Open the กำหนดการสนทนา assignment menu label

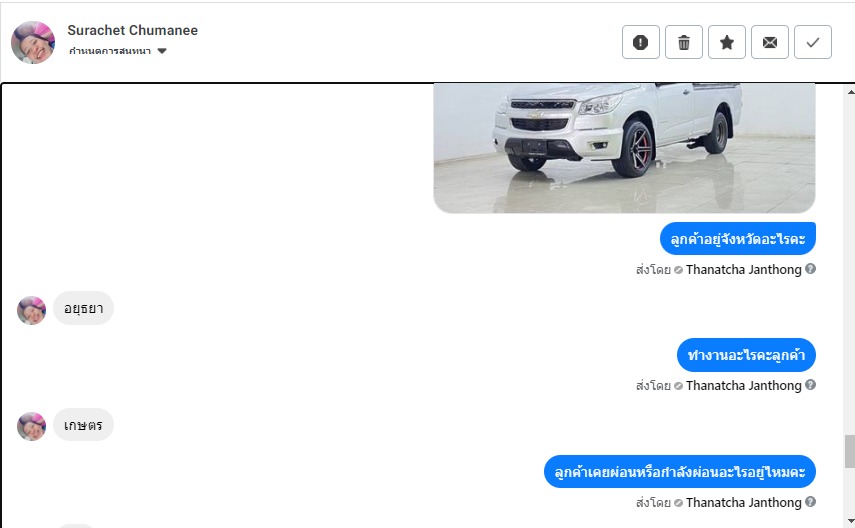pyautogui.click(x=110, y=51)
